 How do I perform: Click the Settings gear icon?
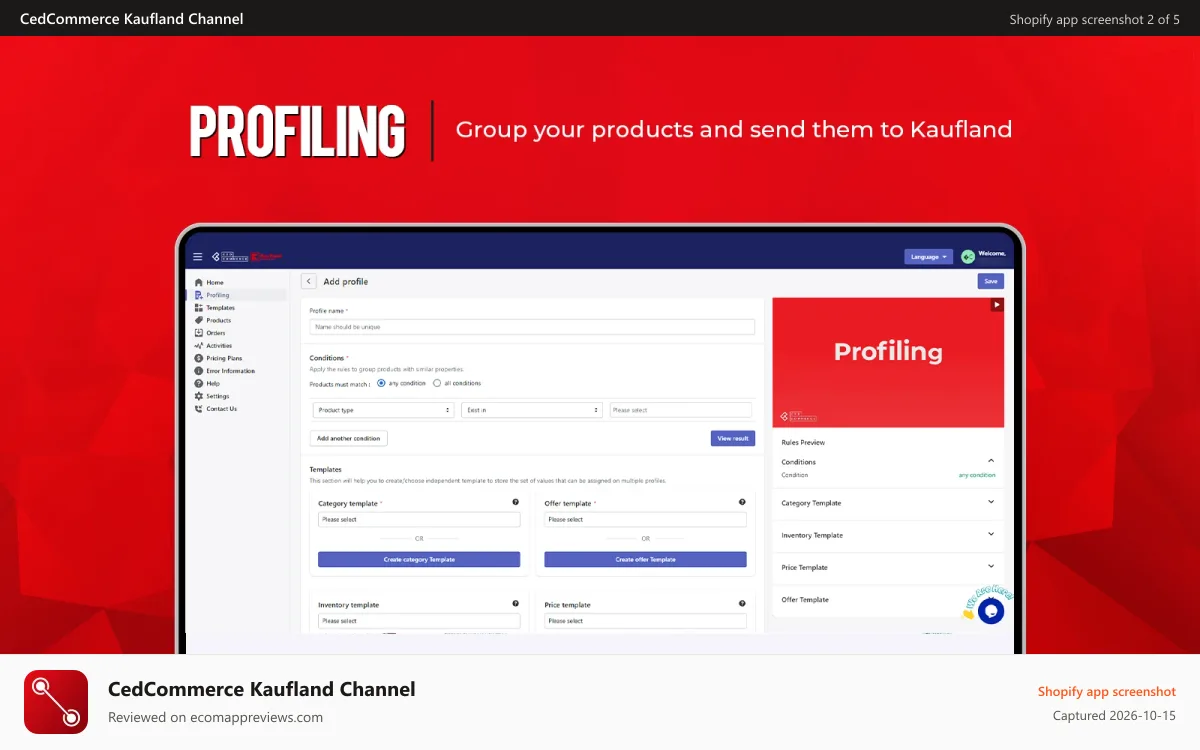click(198, 396)
